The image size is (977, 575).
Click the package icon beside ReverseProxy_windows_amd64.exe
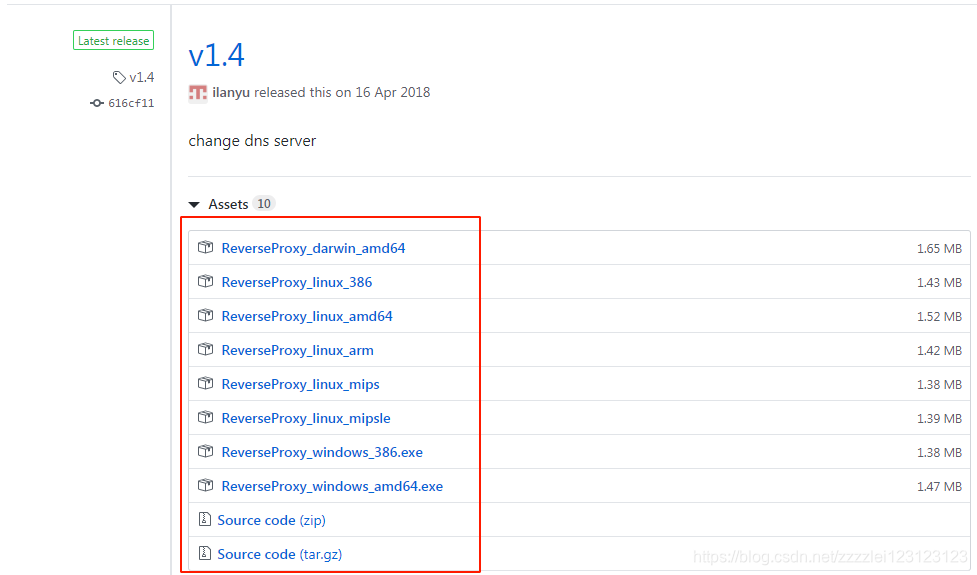coord(206,485)
